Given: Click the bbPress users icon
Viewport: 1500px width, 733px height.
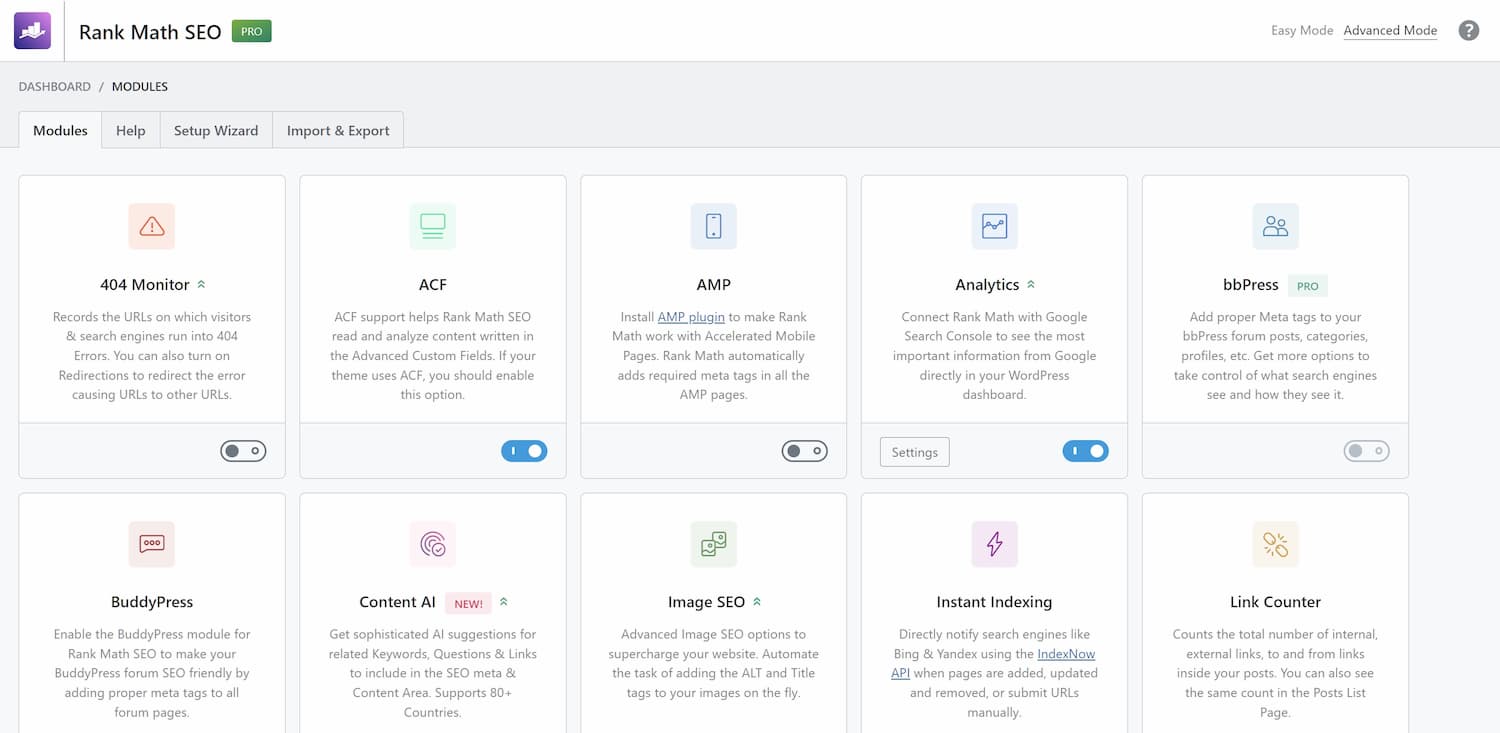Looking at the screenshot, I should (x=1275, y=227).
